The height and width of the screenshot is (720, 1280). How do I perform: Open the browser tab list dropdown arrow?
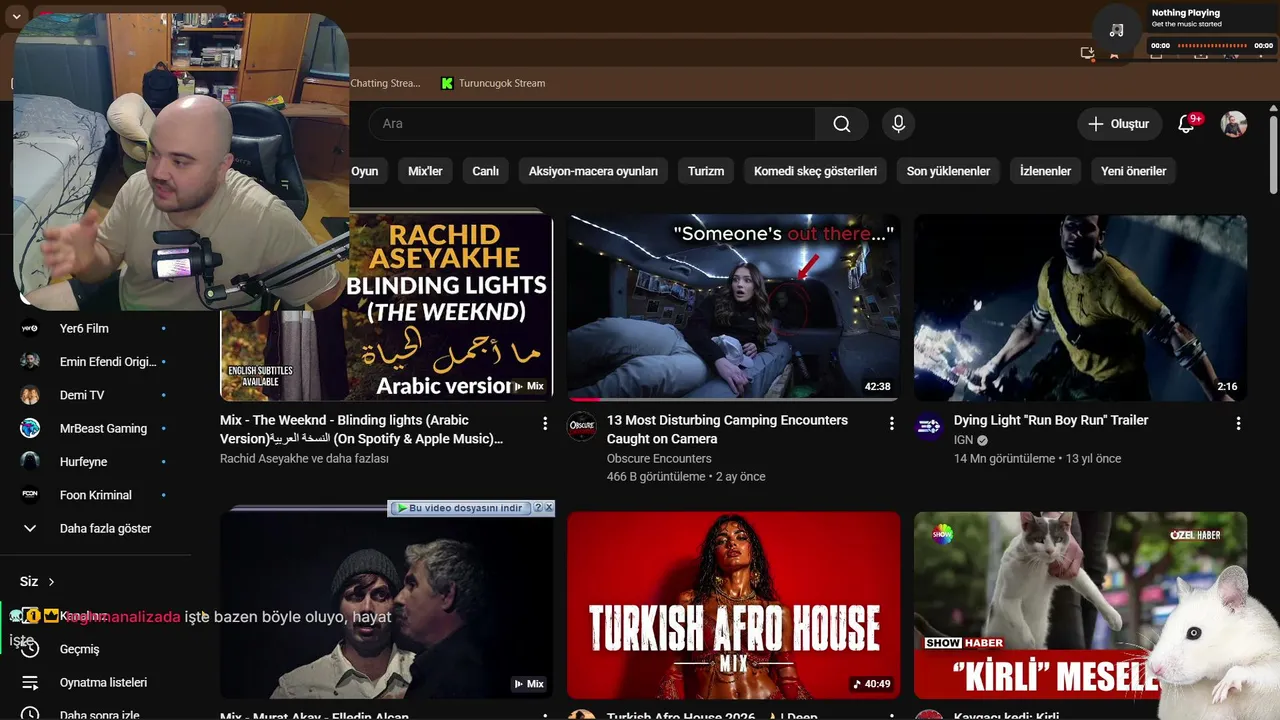pos(16,17)
